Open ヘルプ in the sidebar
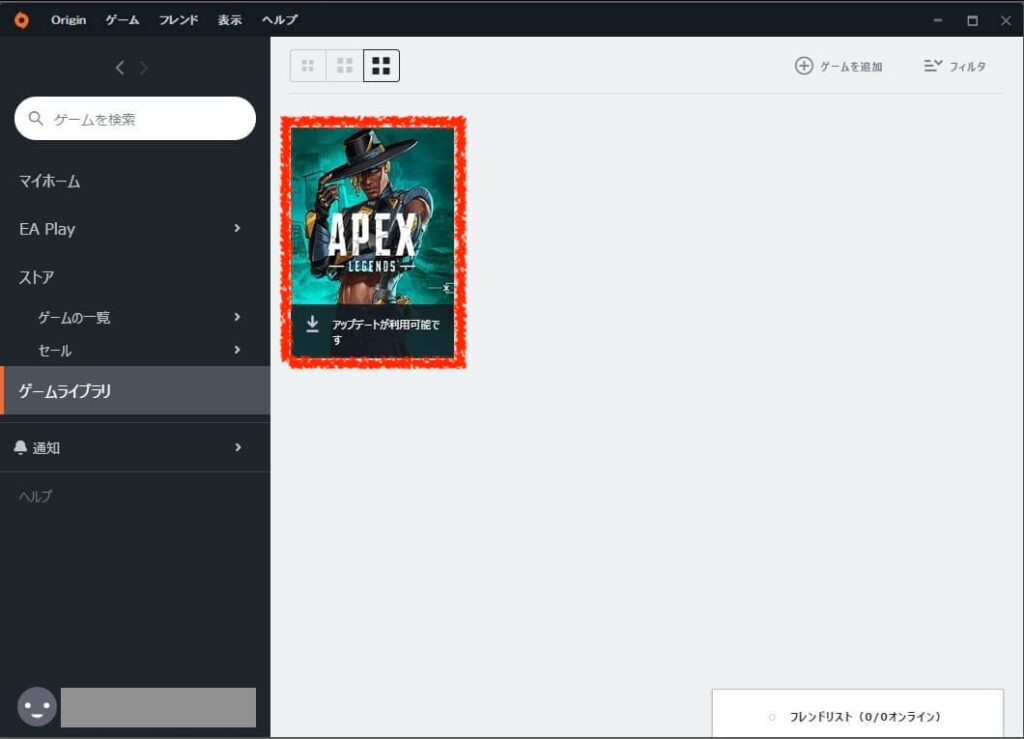The height and width of the screenshot is (739, 1024). (x=35, y=496)
